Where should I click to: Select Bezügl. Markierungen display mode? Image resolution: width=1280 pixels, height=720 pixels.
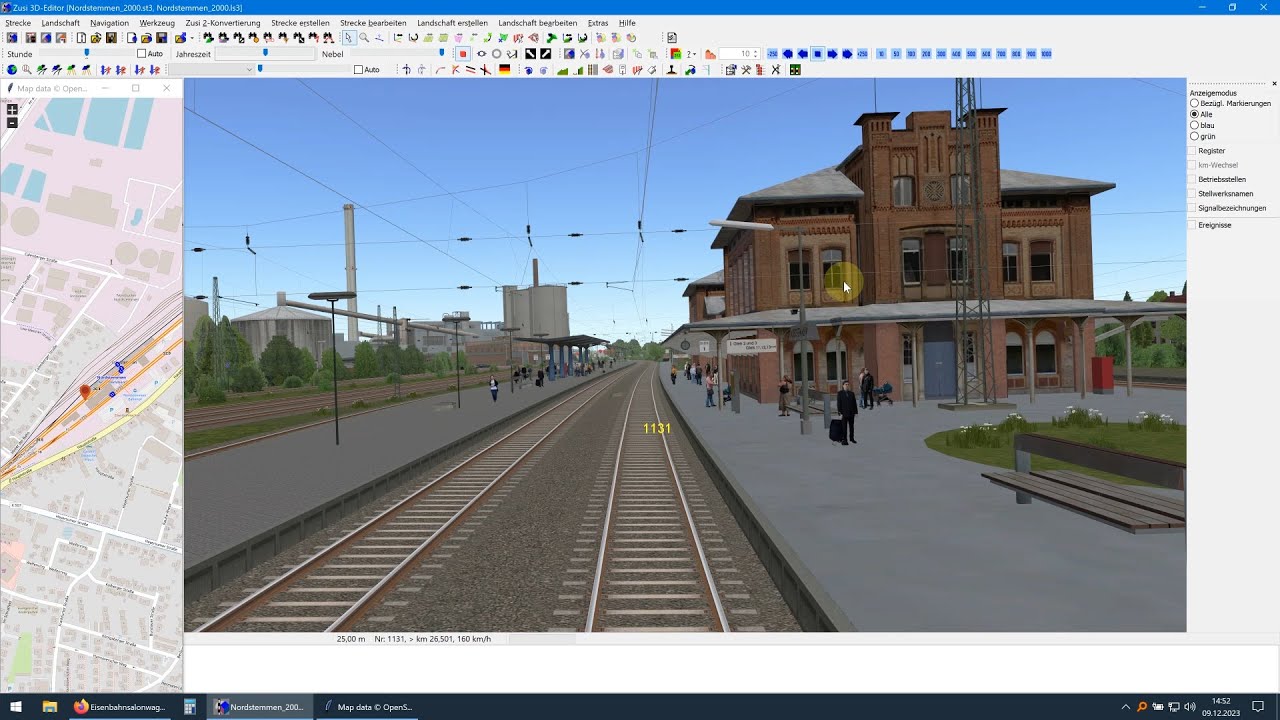[x=1194, y=103]
